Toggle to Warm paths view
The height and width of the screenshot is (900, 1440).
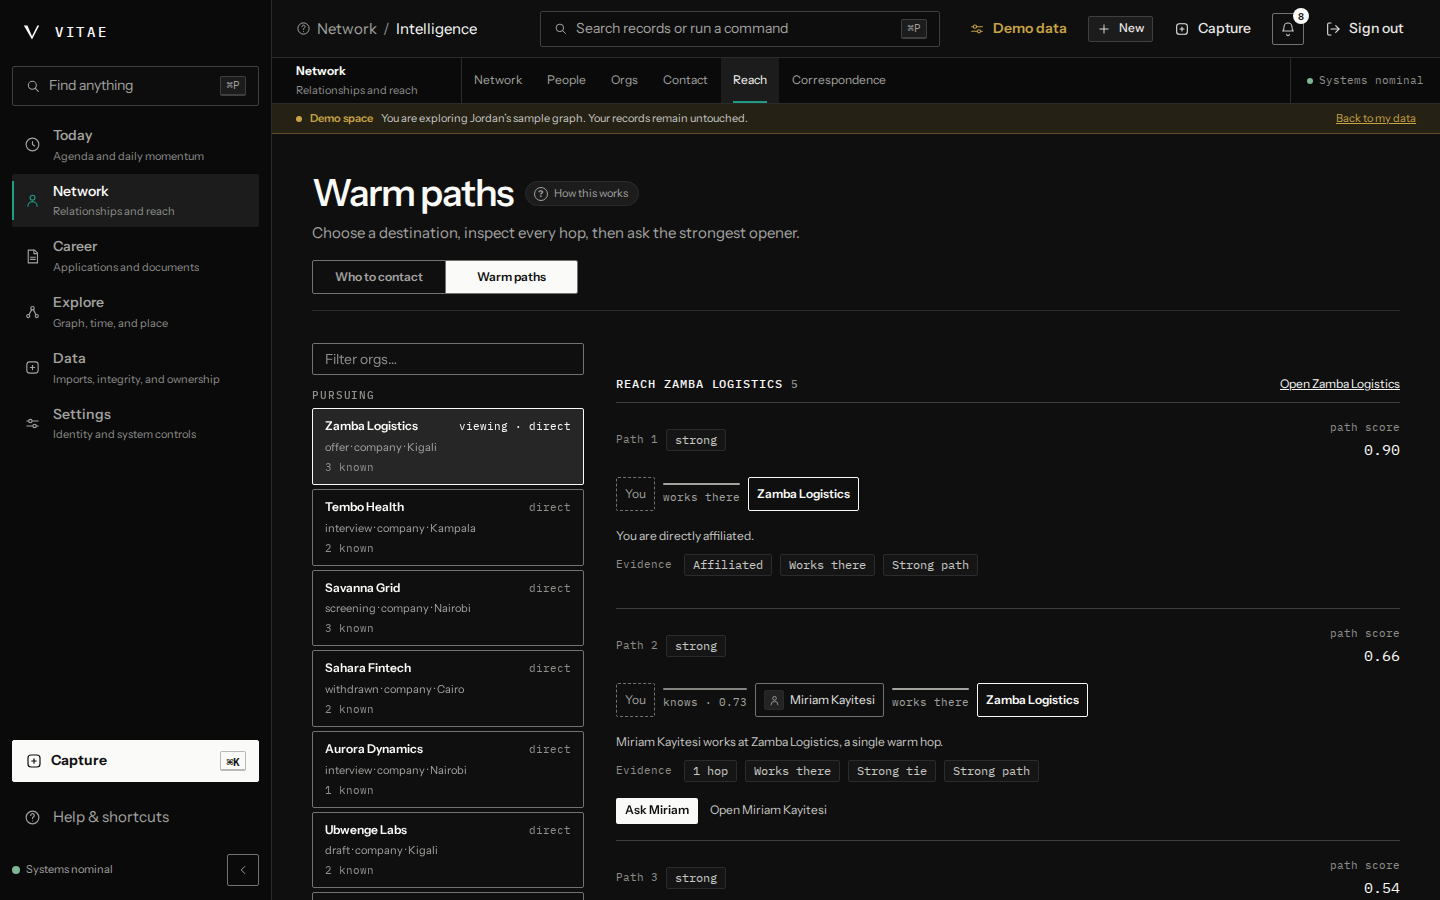[x=511, y=277]
